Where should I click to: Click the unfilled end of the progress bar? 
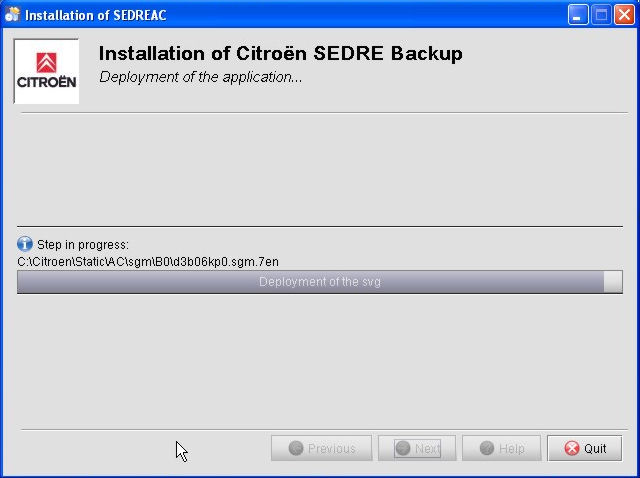tap(613, 282)
